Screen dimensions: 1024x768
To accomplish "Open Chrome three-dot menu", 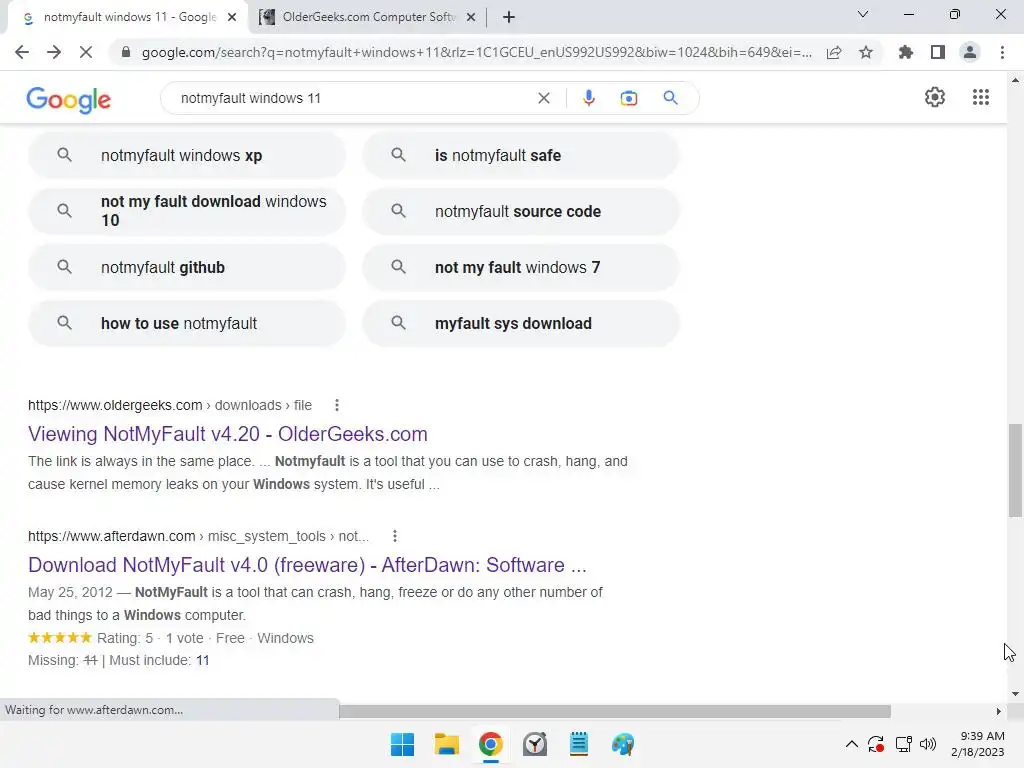I will (1002, 52).
